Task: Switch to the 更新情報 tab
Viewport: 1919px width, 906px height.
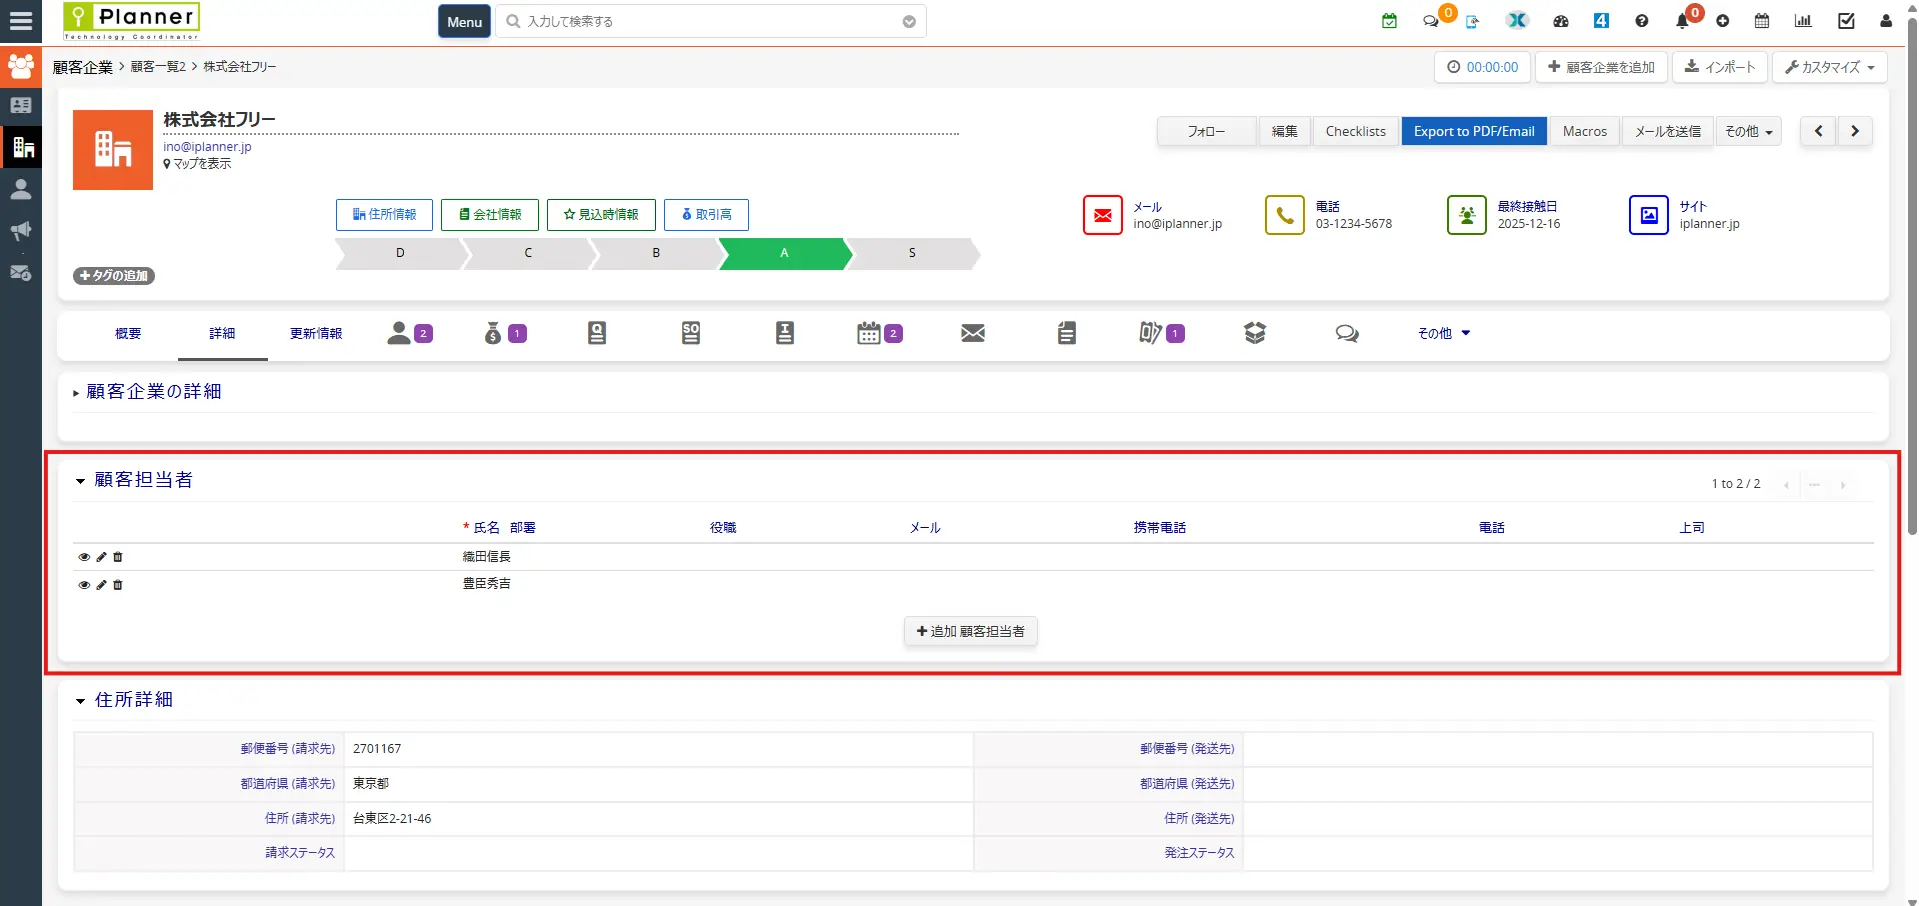Action: pyautogui.click(x=316, y=334)
